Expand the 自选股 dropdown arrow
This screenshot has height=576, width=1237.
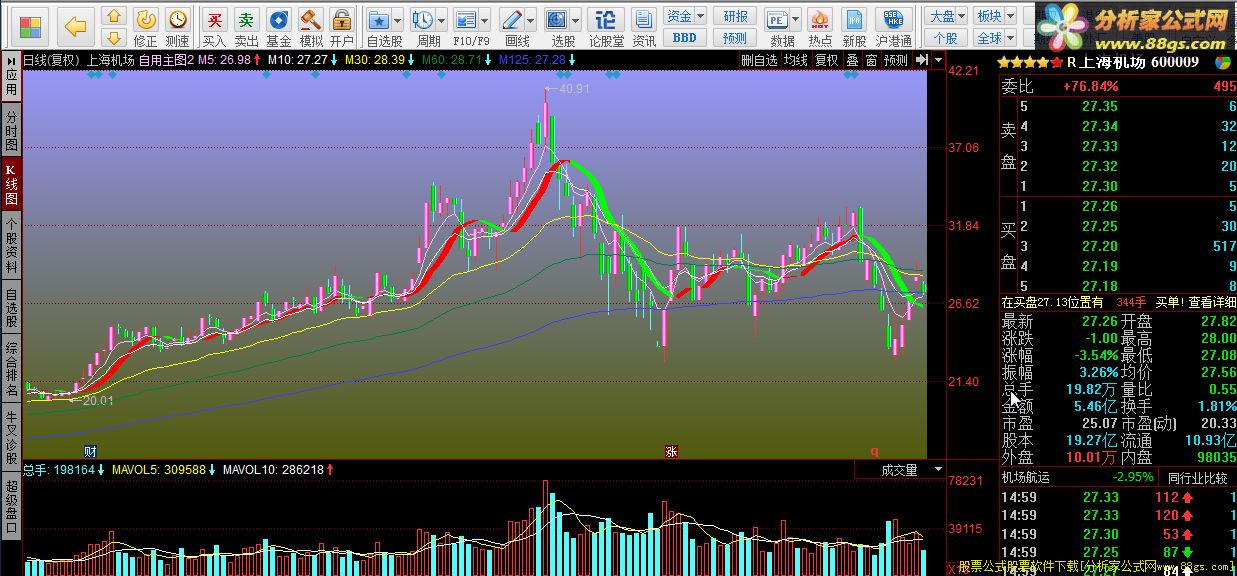point(398,20)
